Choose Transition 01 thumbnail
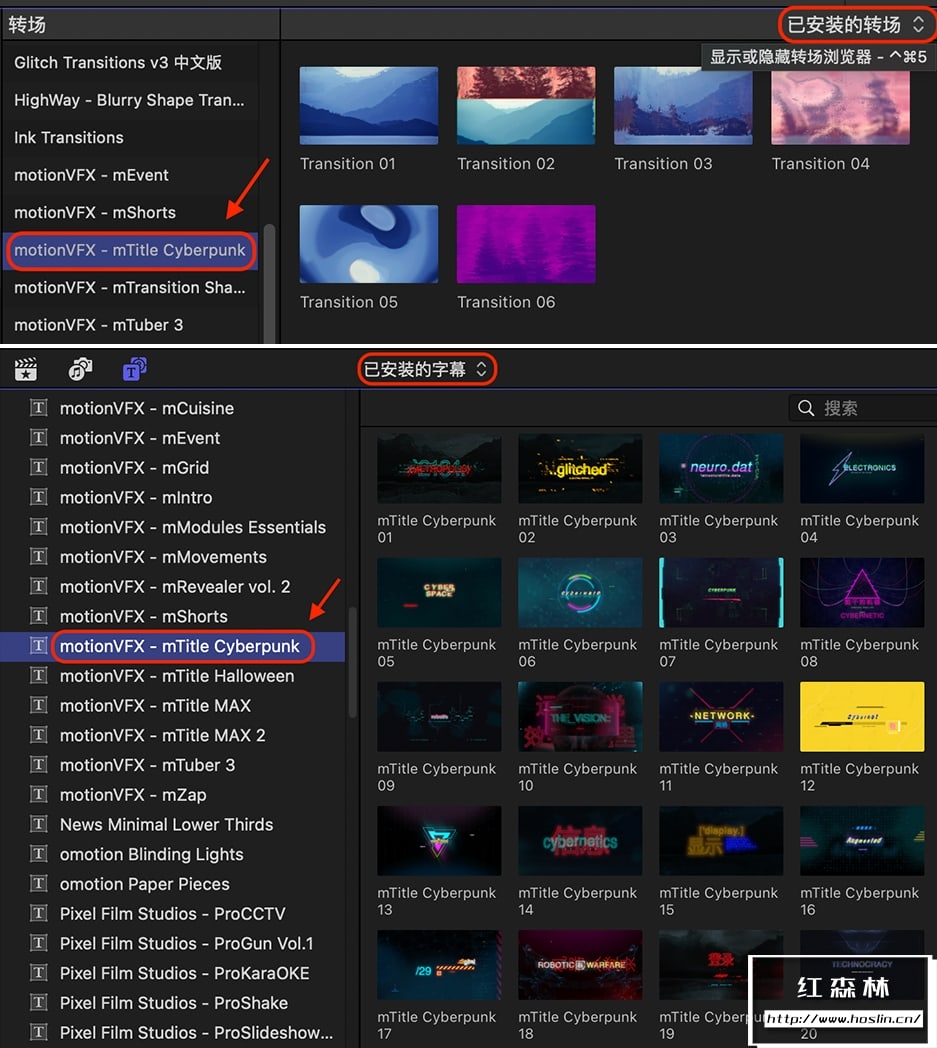 369,106
